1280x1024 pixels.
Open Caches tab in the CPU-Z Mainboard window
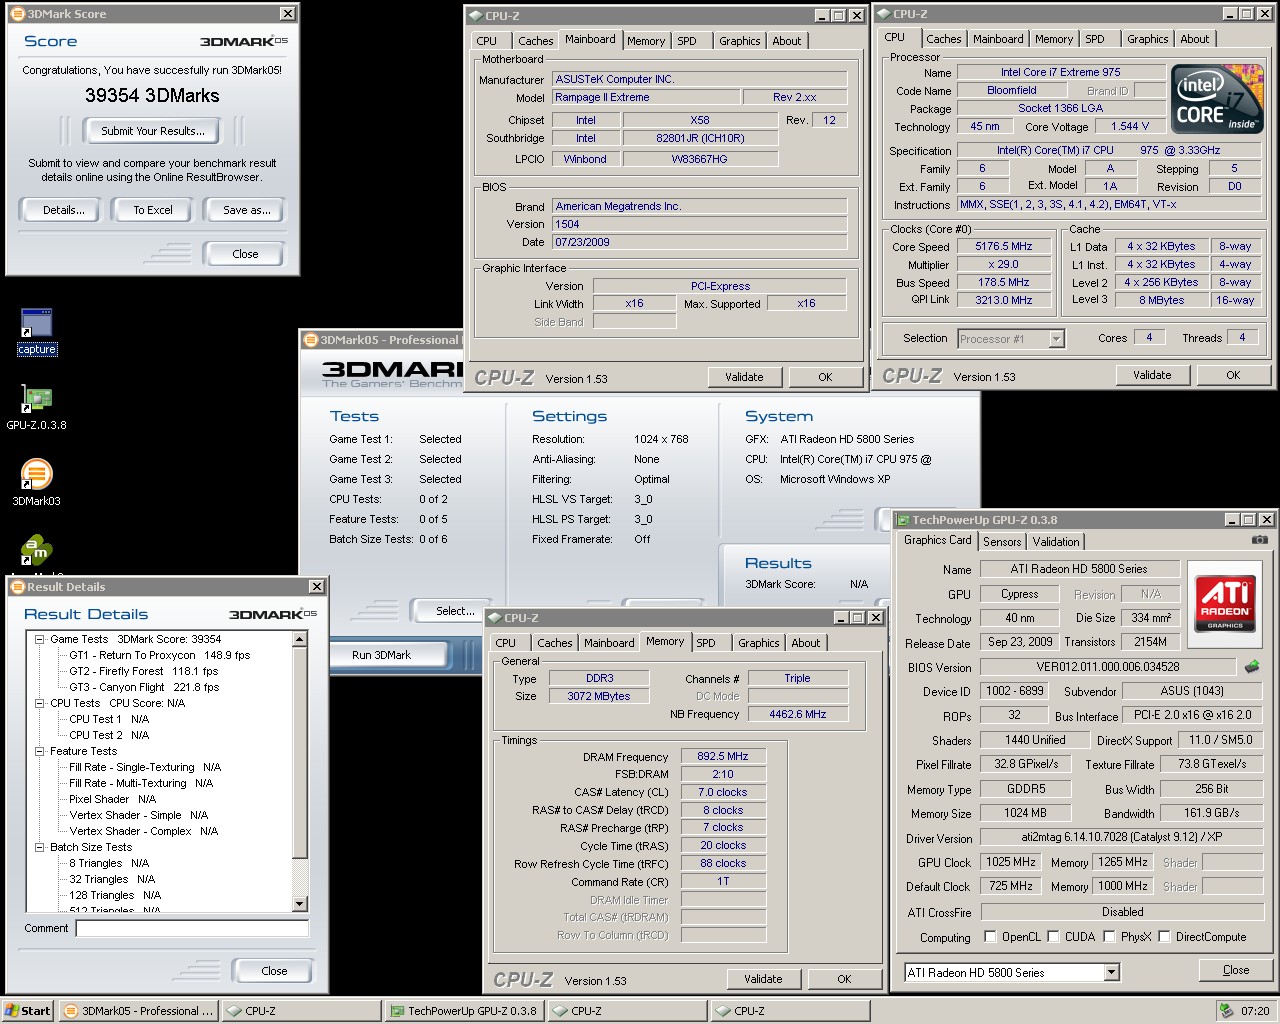click(536, 41)
